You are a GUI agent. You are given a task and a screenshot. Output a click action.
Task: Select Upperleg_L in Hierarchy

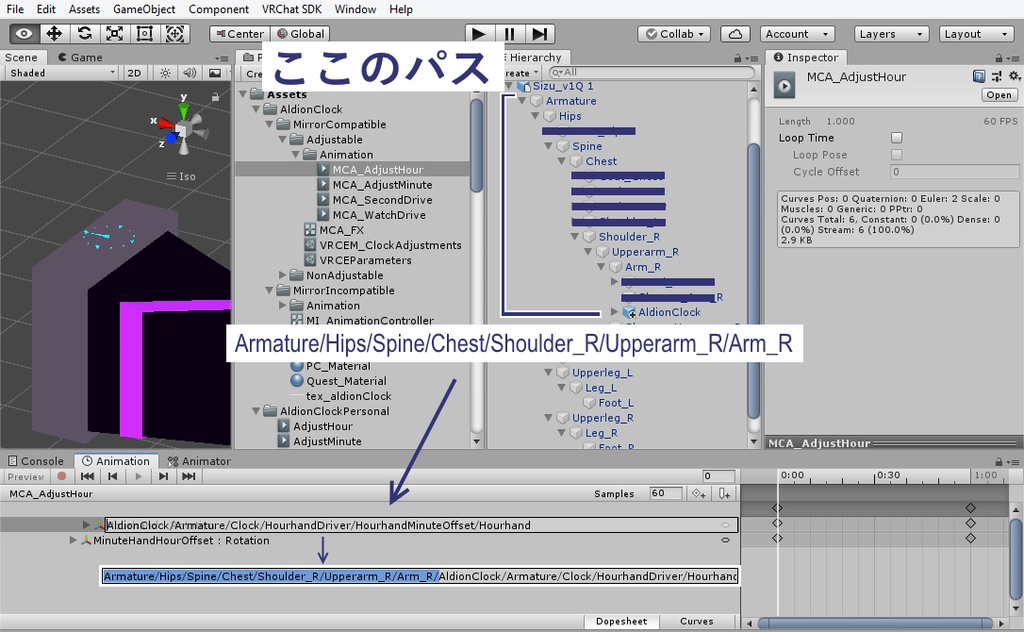[602, 372]
